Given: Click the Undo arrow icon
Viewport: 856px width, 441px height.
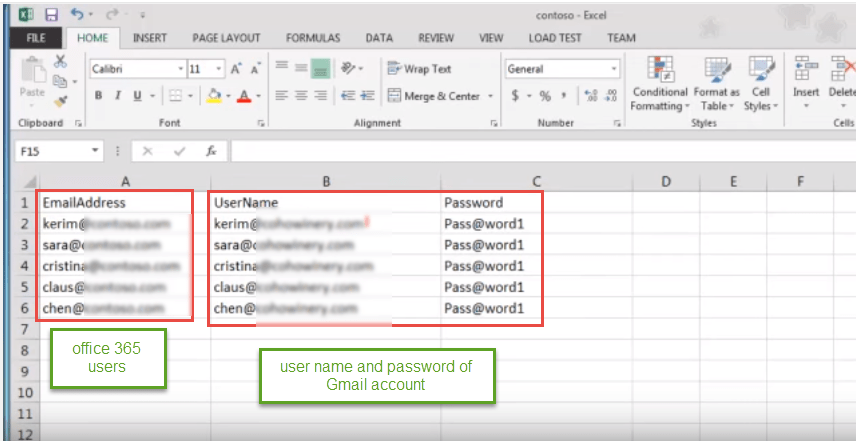Looking at the screenshot, I should coord(78,14).
